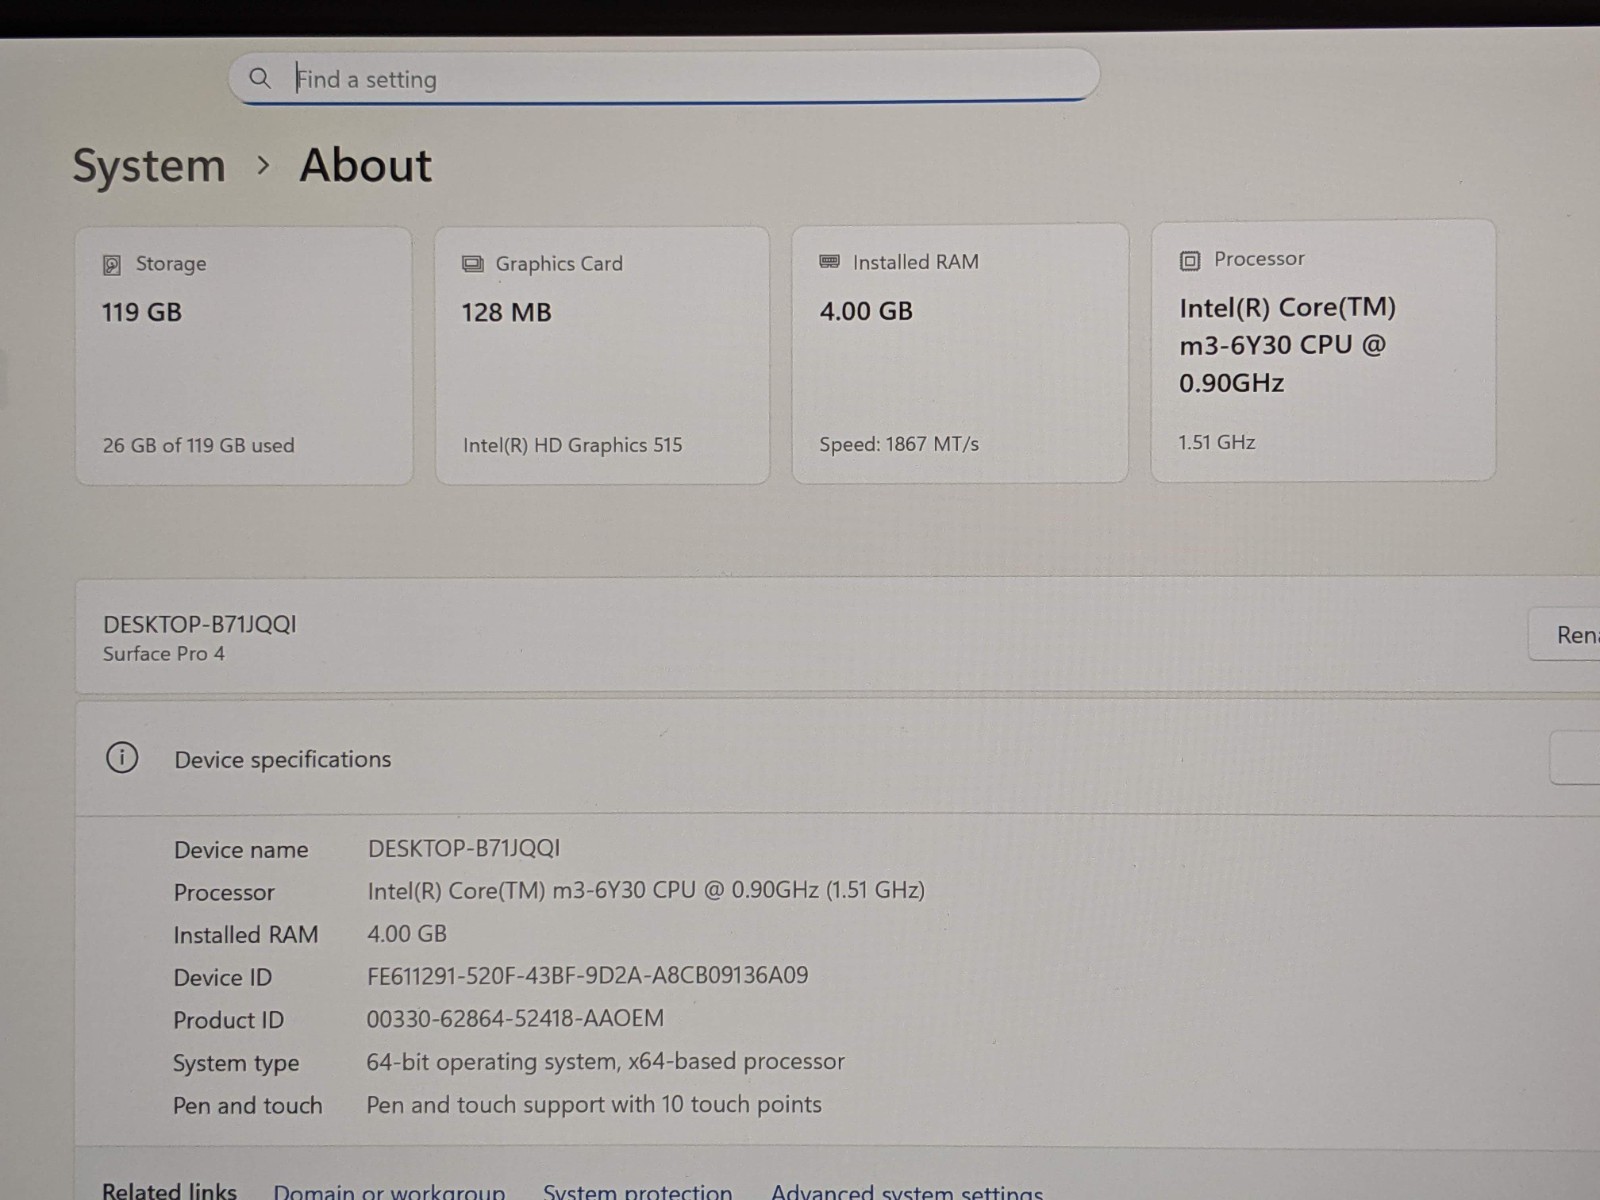Click the search magnifier icon

point(260,78)
